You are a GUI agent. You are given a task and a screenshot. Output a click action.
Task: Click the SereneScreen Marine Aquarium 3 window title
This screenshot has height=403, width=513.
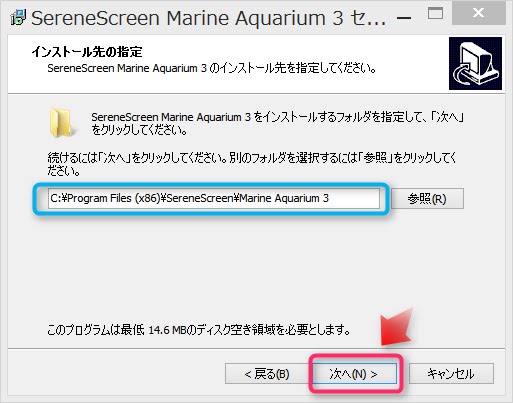point(209,18)
